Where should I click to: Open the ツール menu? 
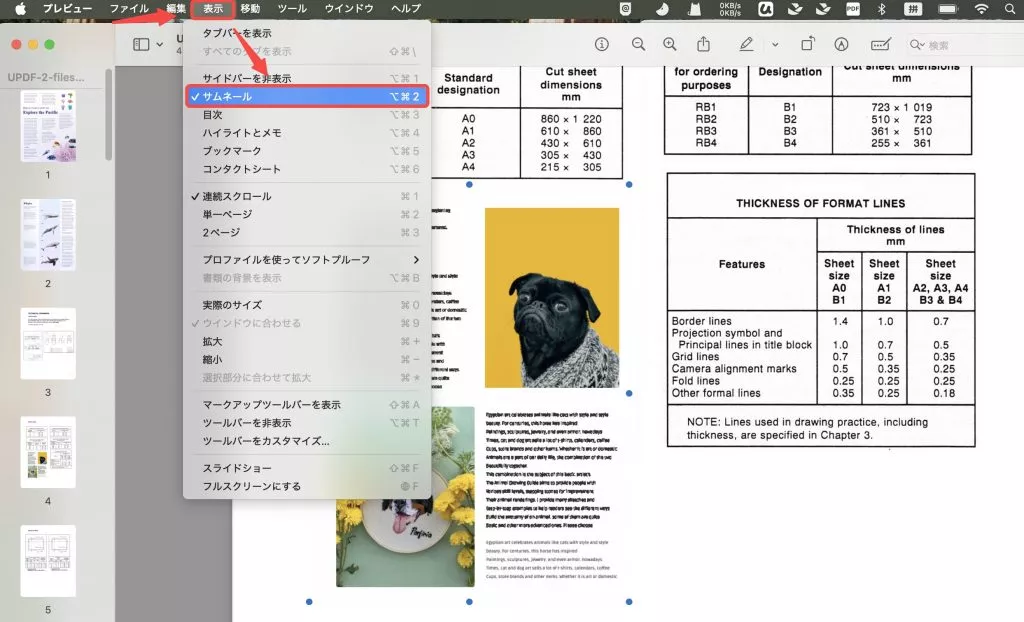pos(292,8)
